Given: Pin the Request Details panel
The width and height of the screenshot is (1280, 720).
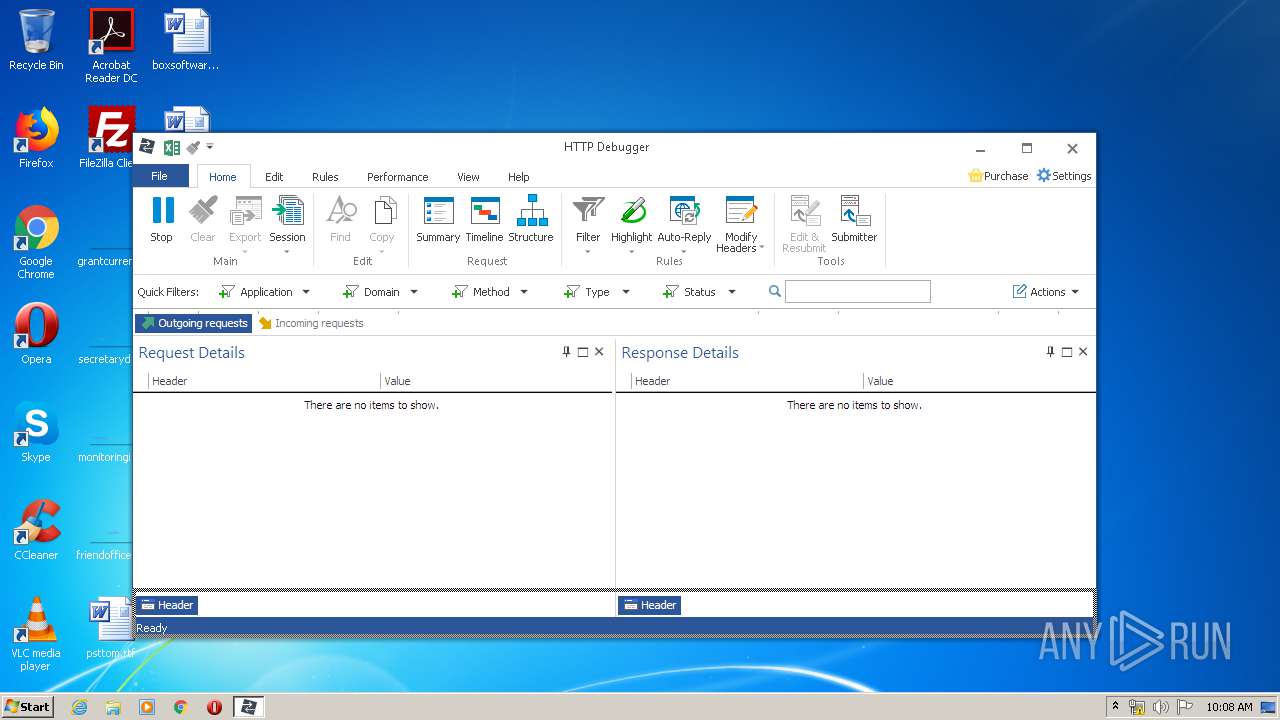Looking at the screenshot, I should tap(566, 352).
